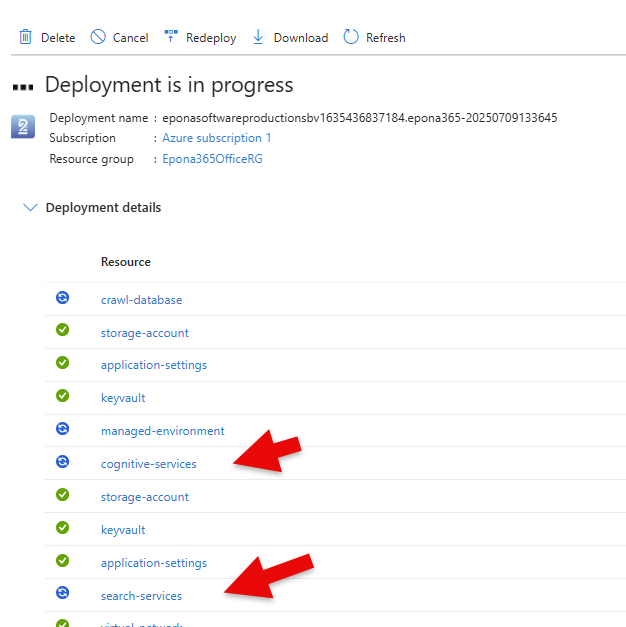This screenshot has height=627, width=626.
Task: Open the second keyvault resource link
Action: [x=123, y=530]
